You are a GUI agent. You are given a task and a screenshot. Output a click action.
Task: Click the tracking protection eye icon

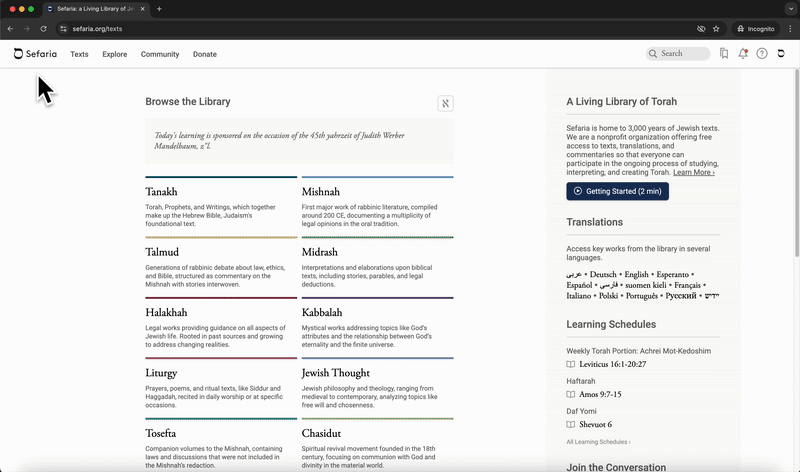(x=701, y=29)
